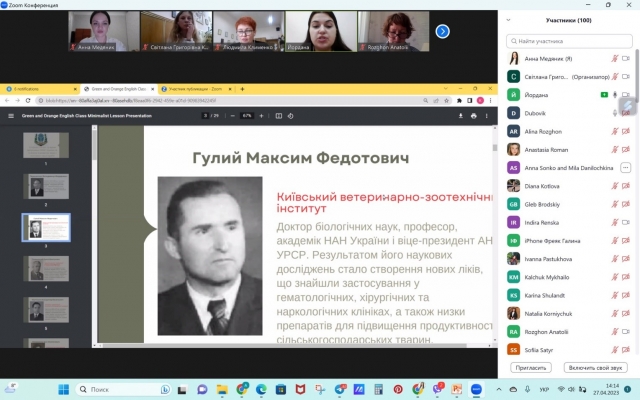Switch input language with the УКР indicator
Viewport: 640px width, 400px height.
[544, 389]
